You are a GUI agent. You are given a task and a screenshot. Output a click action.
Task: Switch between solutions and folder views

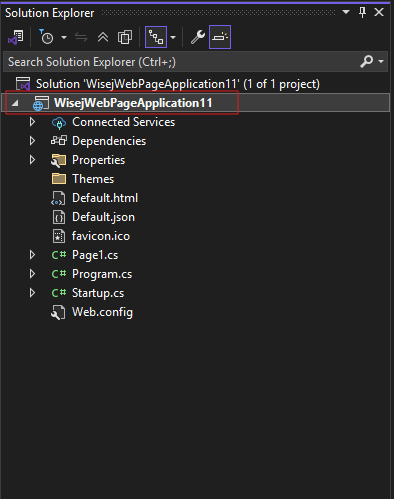[16, 37]
